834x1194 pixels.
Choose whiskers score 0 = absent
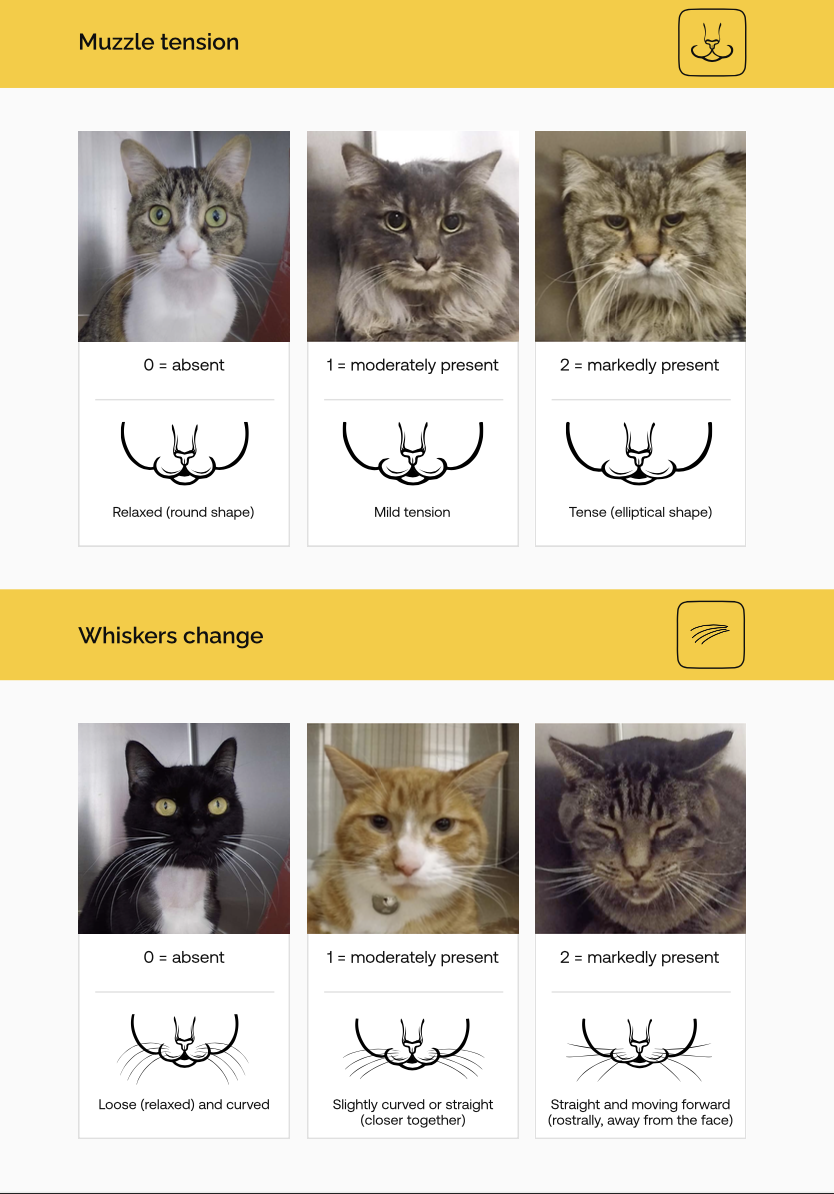click(x=184, y=957)
